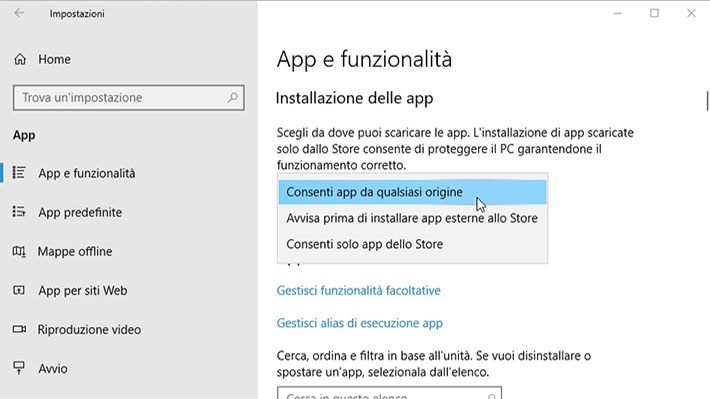This screenshot has width=710, height=399.
Task: Click the Riproduzione video camera icon
Action: pyautogui.click(x=19, y=329)
